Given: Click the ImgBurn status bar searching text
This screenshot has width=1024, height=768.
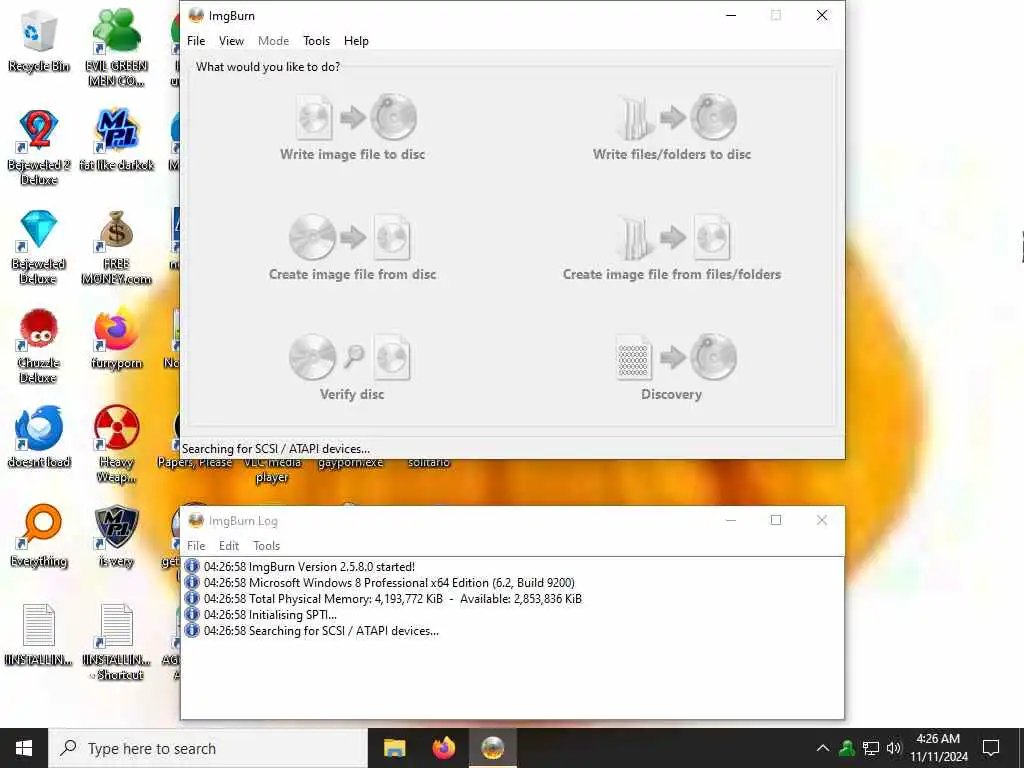Looking at the screenshot, I should [276, 449].
